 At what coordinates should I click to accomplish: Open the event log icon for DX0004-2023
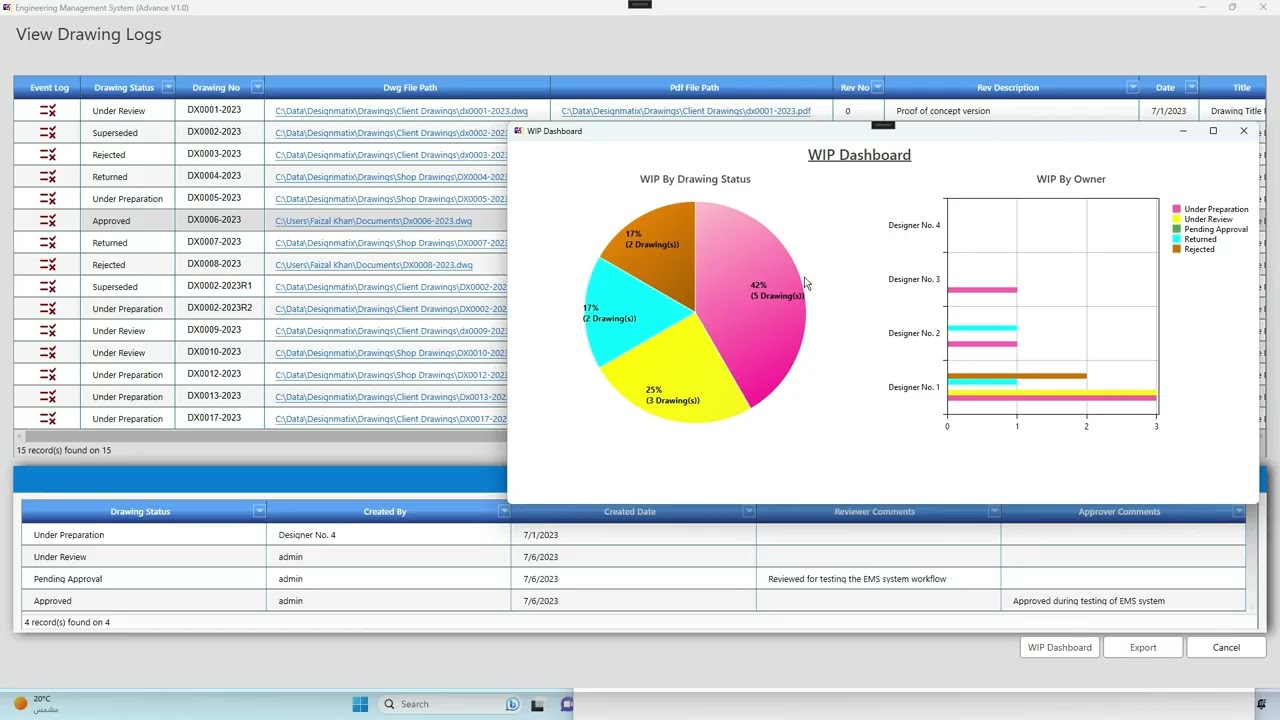48,177
